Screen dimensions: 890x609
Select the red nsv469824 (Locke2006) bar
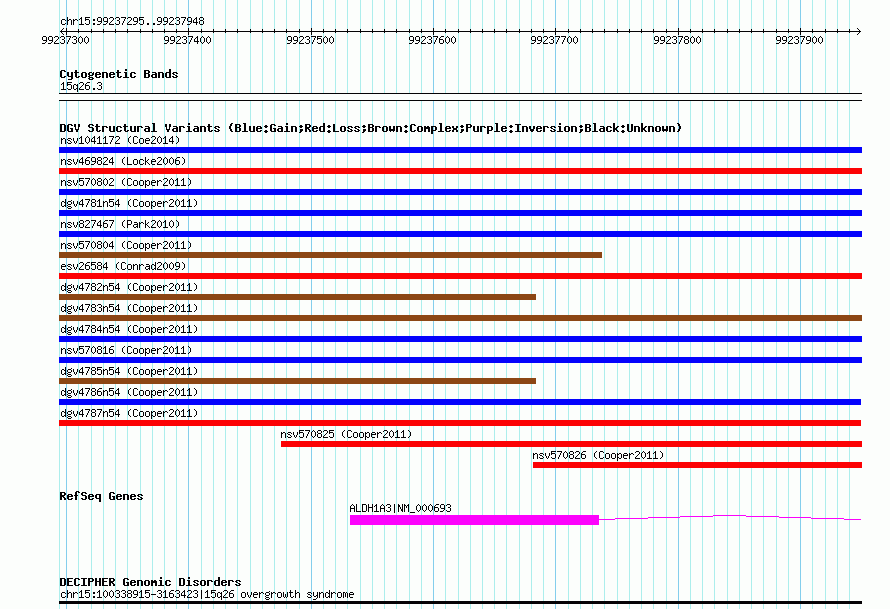[460, 171]
